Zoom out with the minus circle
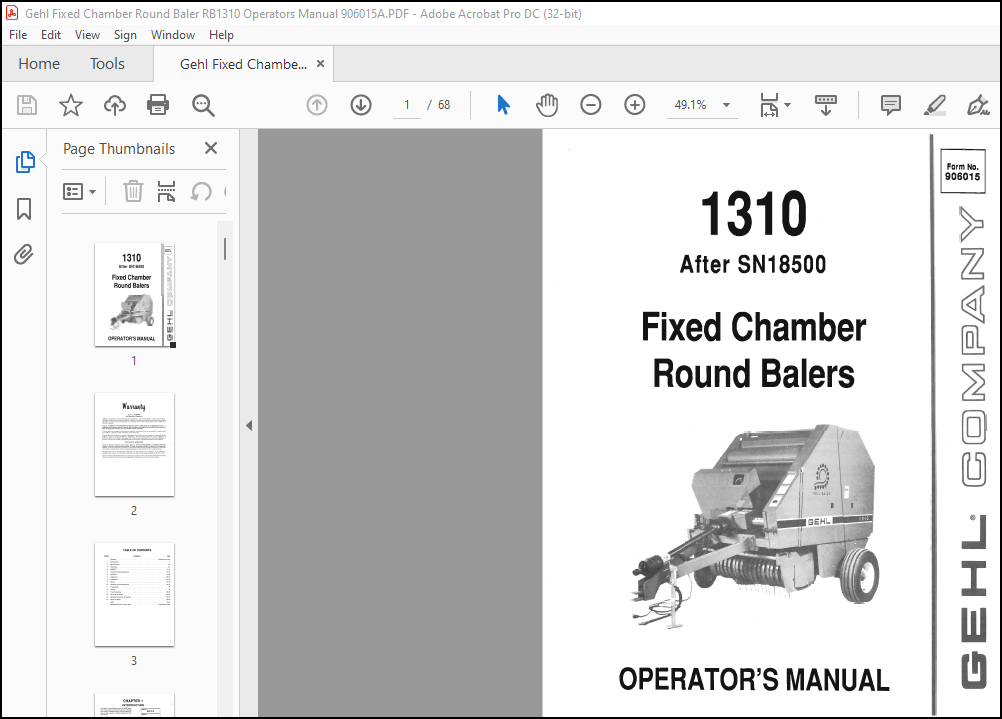Viewport: 1002px width, 719px height. point(590,105)
